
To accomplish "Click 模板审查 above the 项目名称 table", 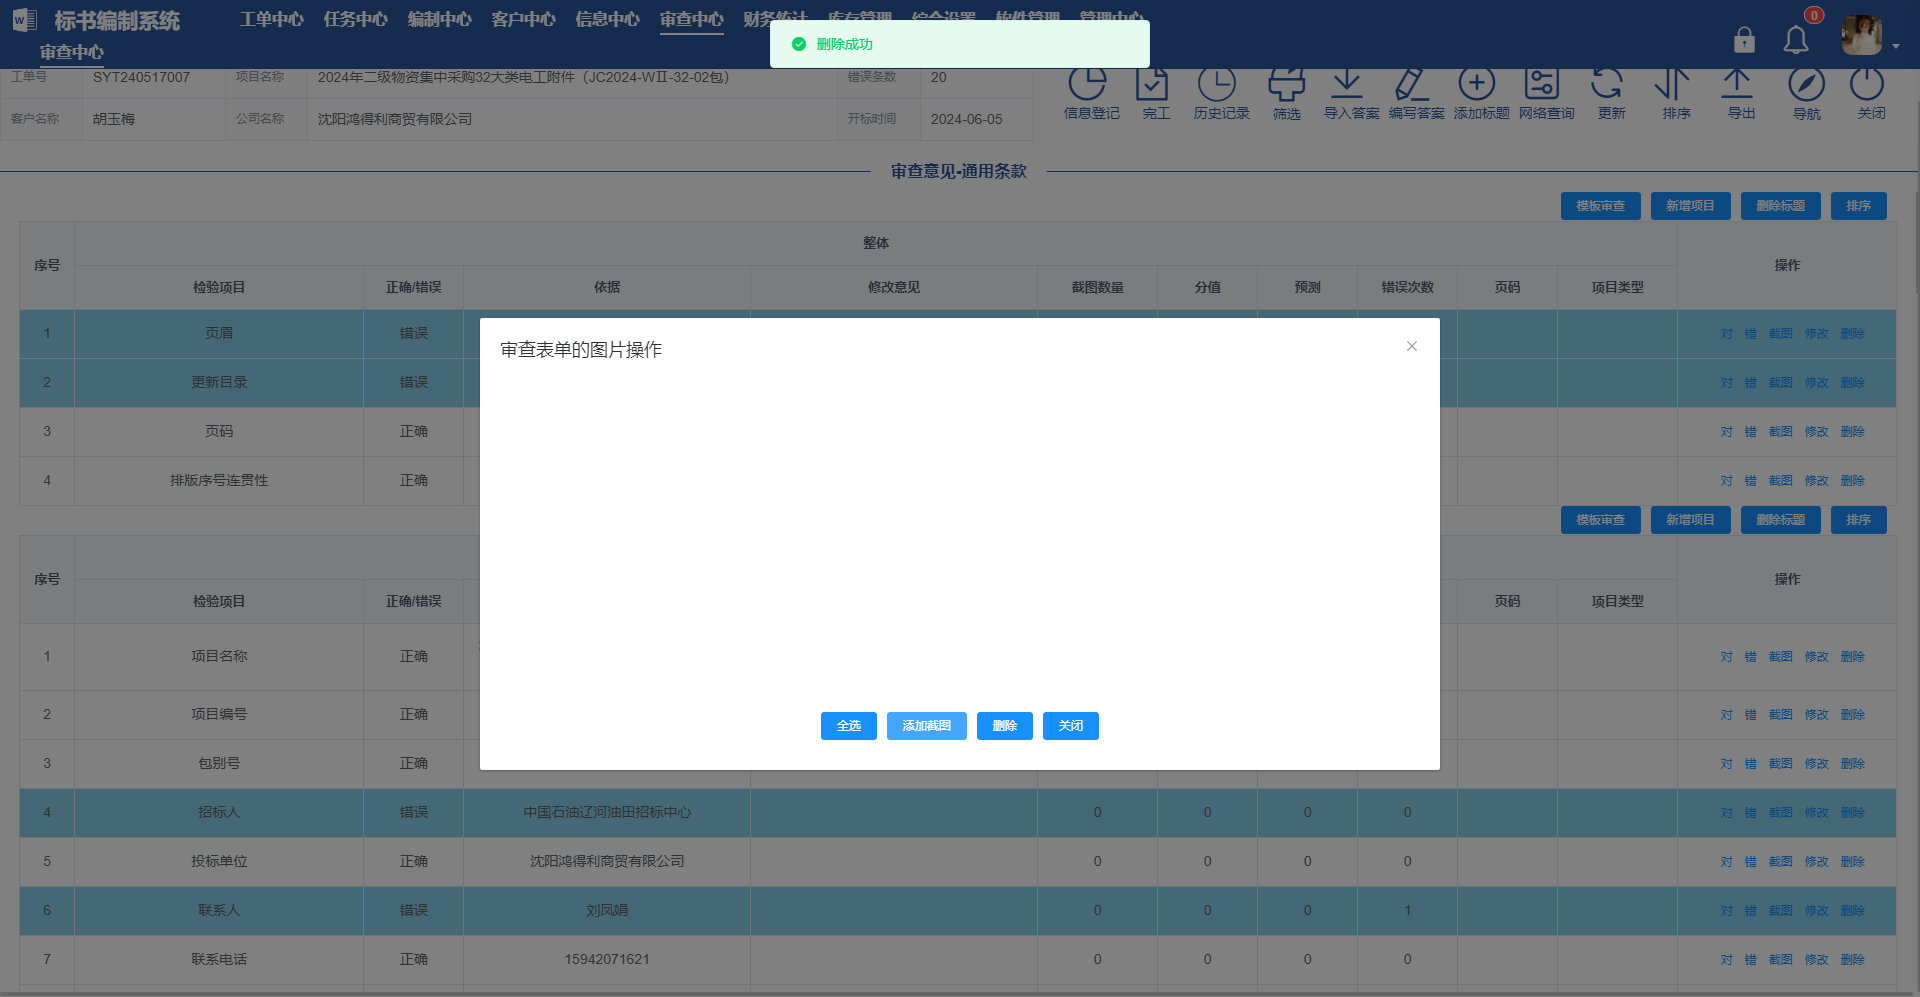I will tap(1601, 520).
